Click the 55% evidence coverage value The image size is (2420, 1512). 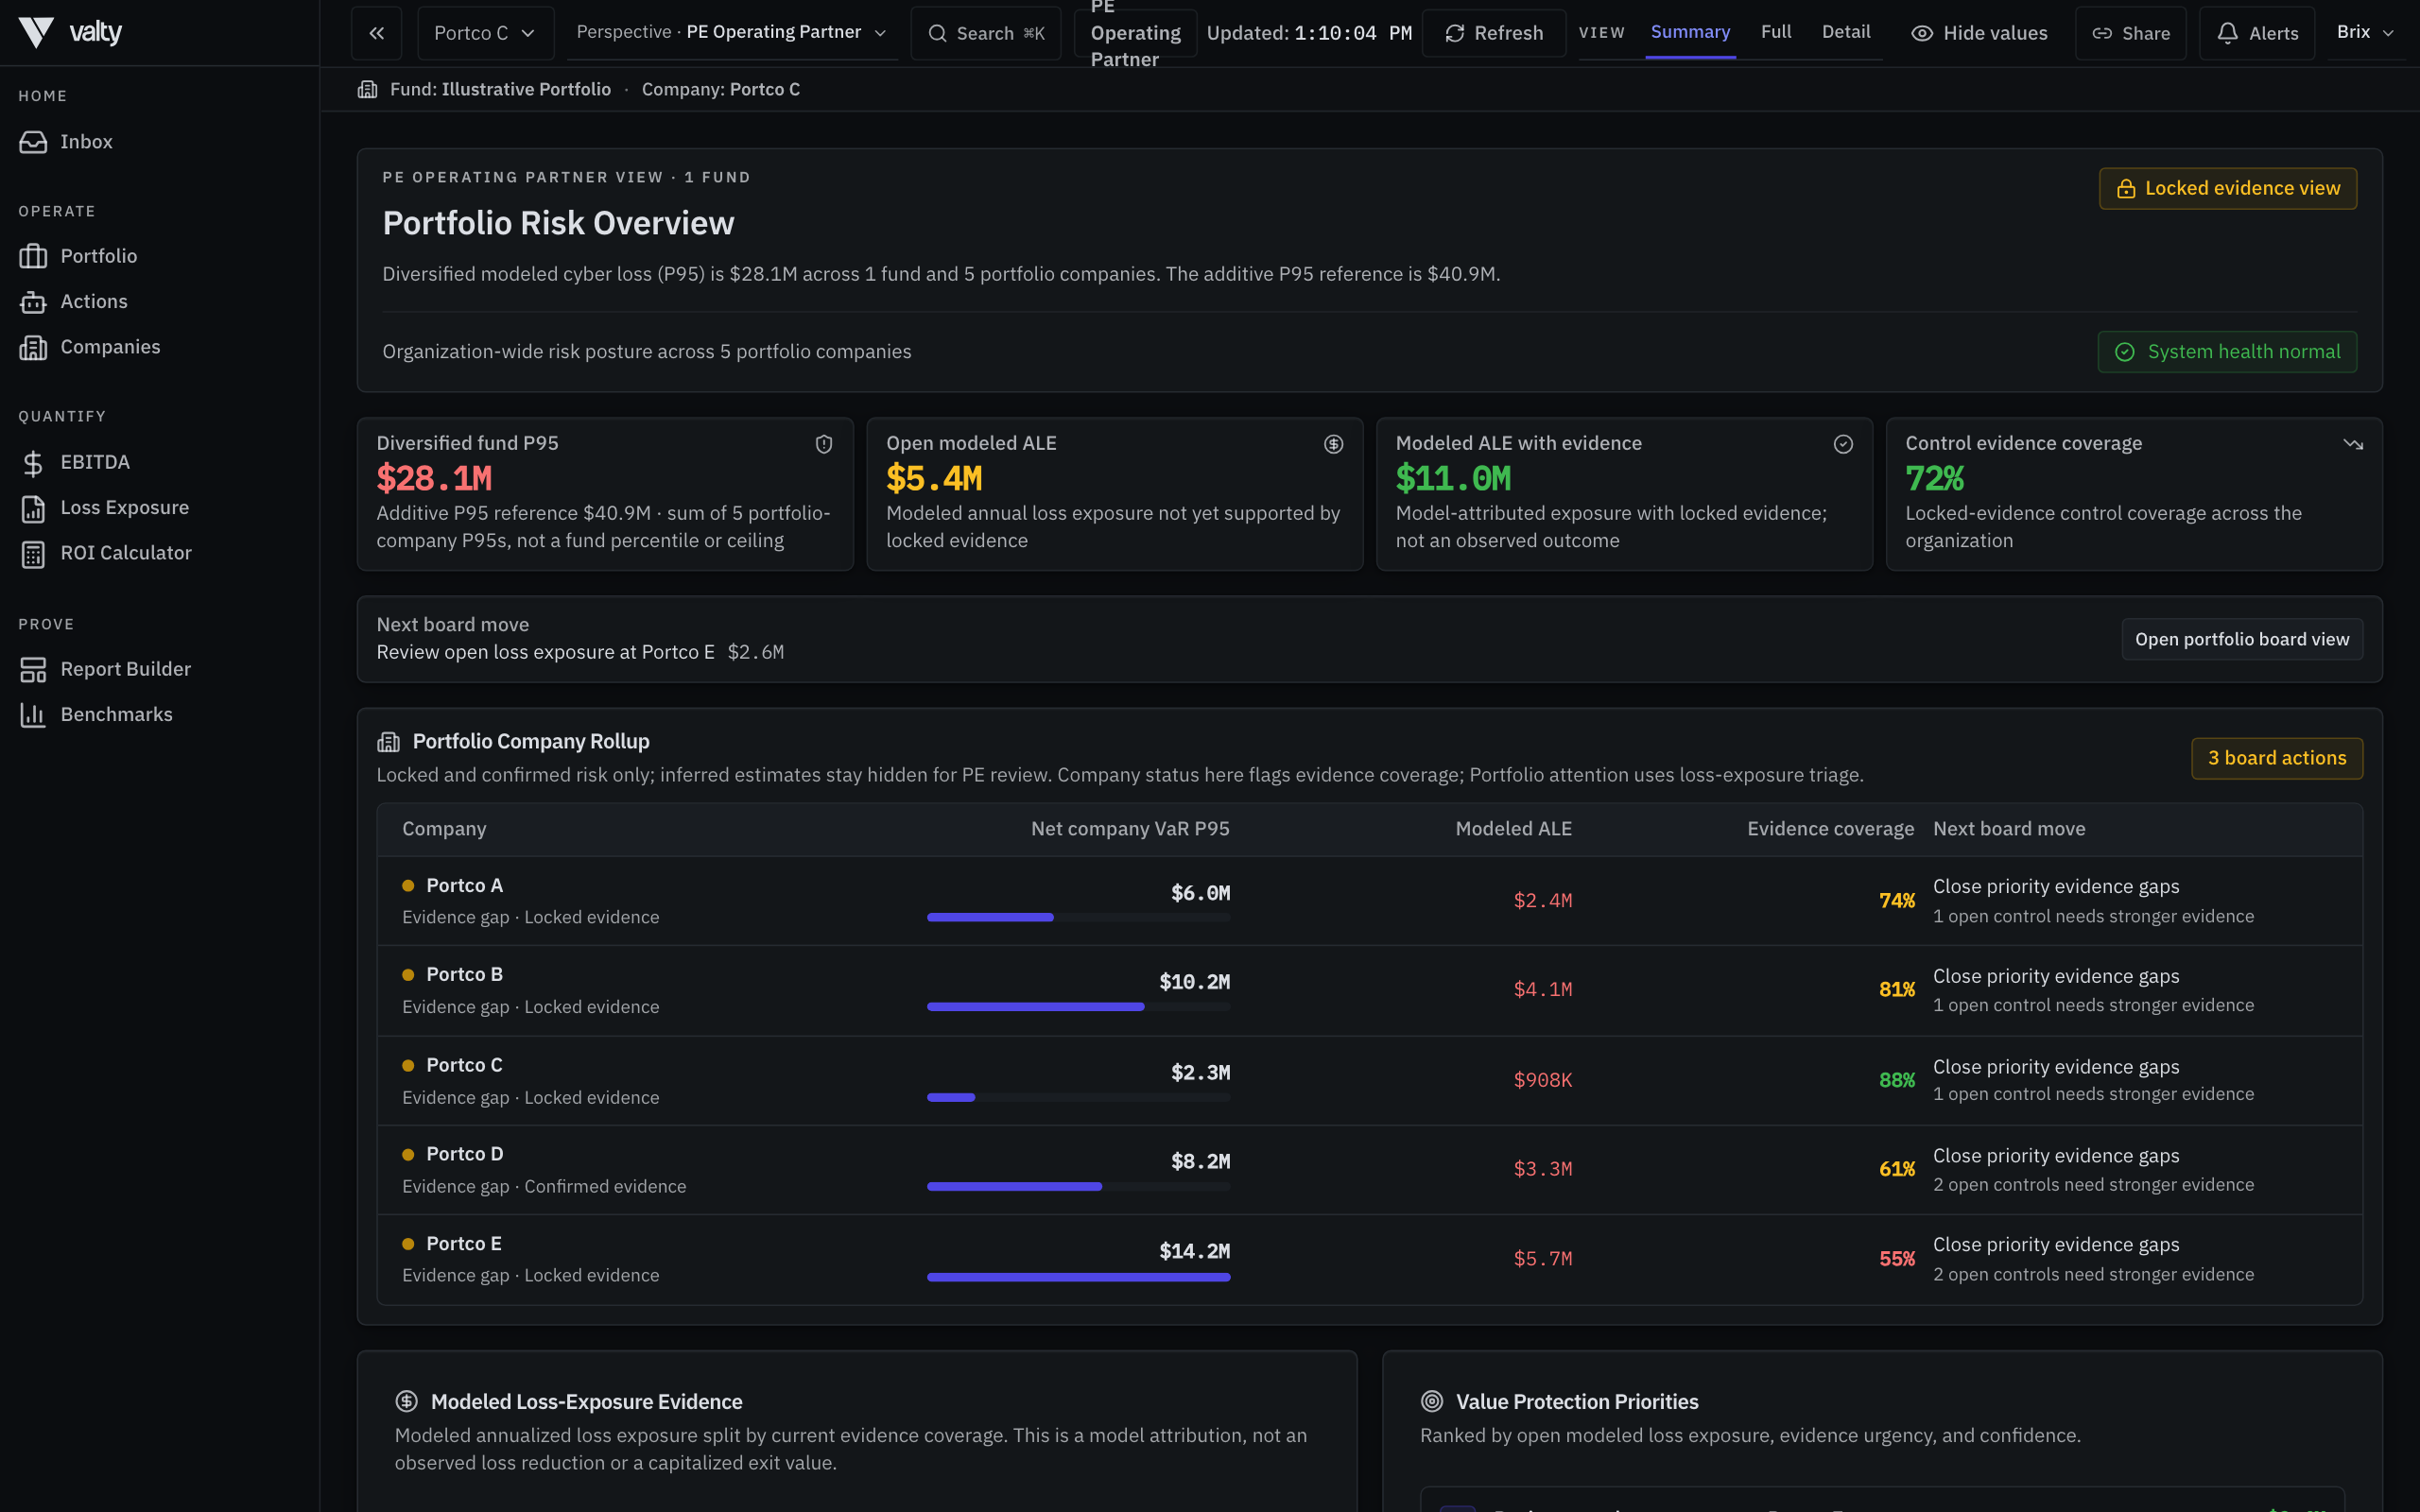click(x=1896, y=1259)
